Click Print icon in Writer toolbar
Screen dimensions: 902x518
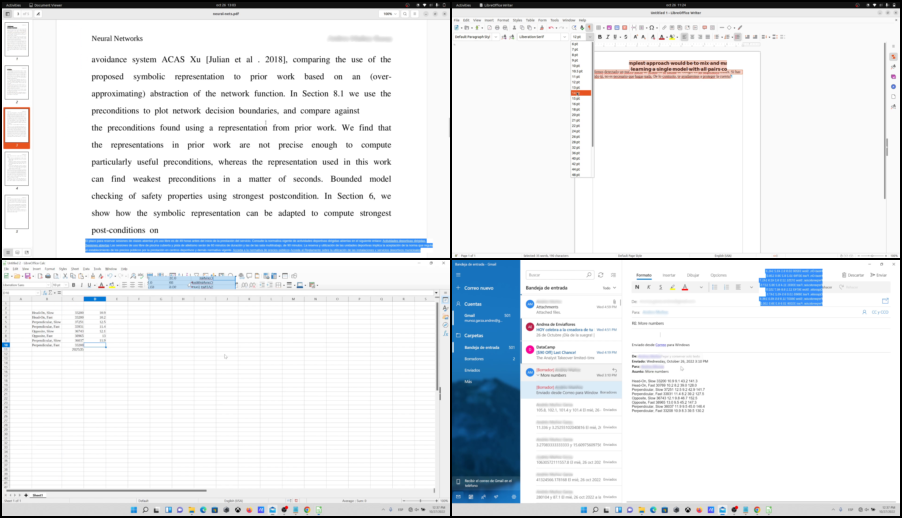click(497, 27)
